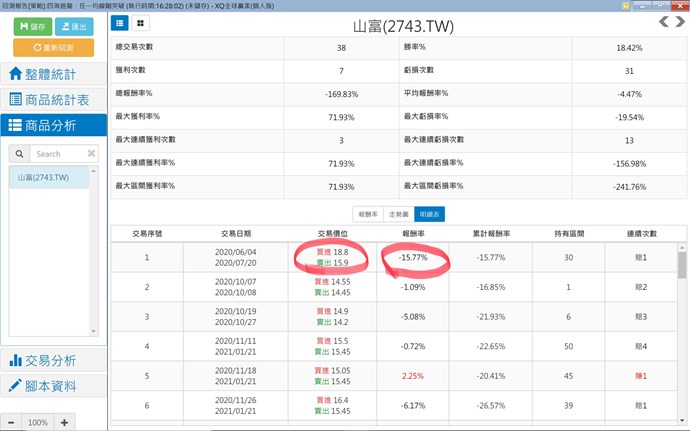Select trade row 3 dated 2020/10/19
Image resolution: width=690 pixels, height=431 pixels.
point(394,317)
